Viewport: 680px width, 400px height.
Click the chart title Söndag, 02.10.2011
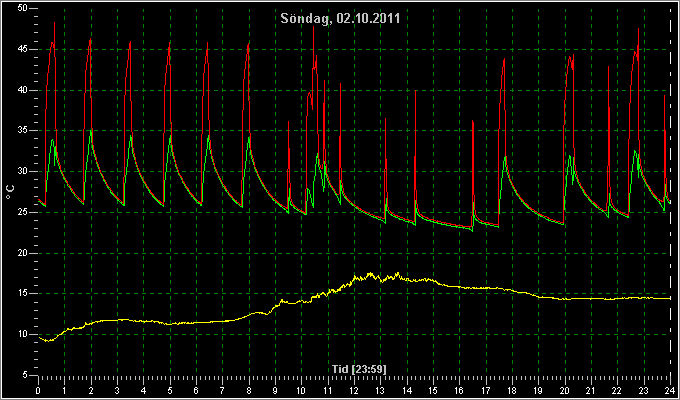tap(340, 19)
